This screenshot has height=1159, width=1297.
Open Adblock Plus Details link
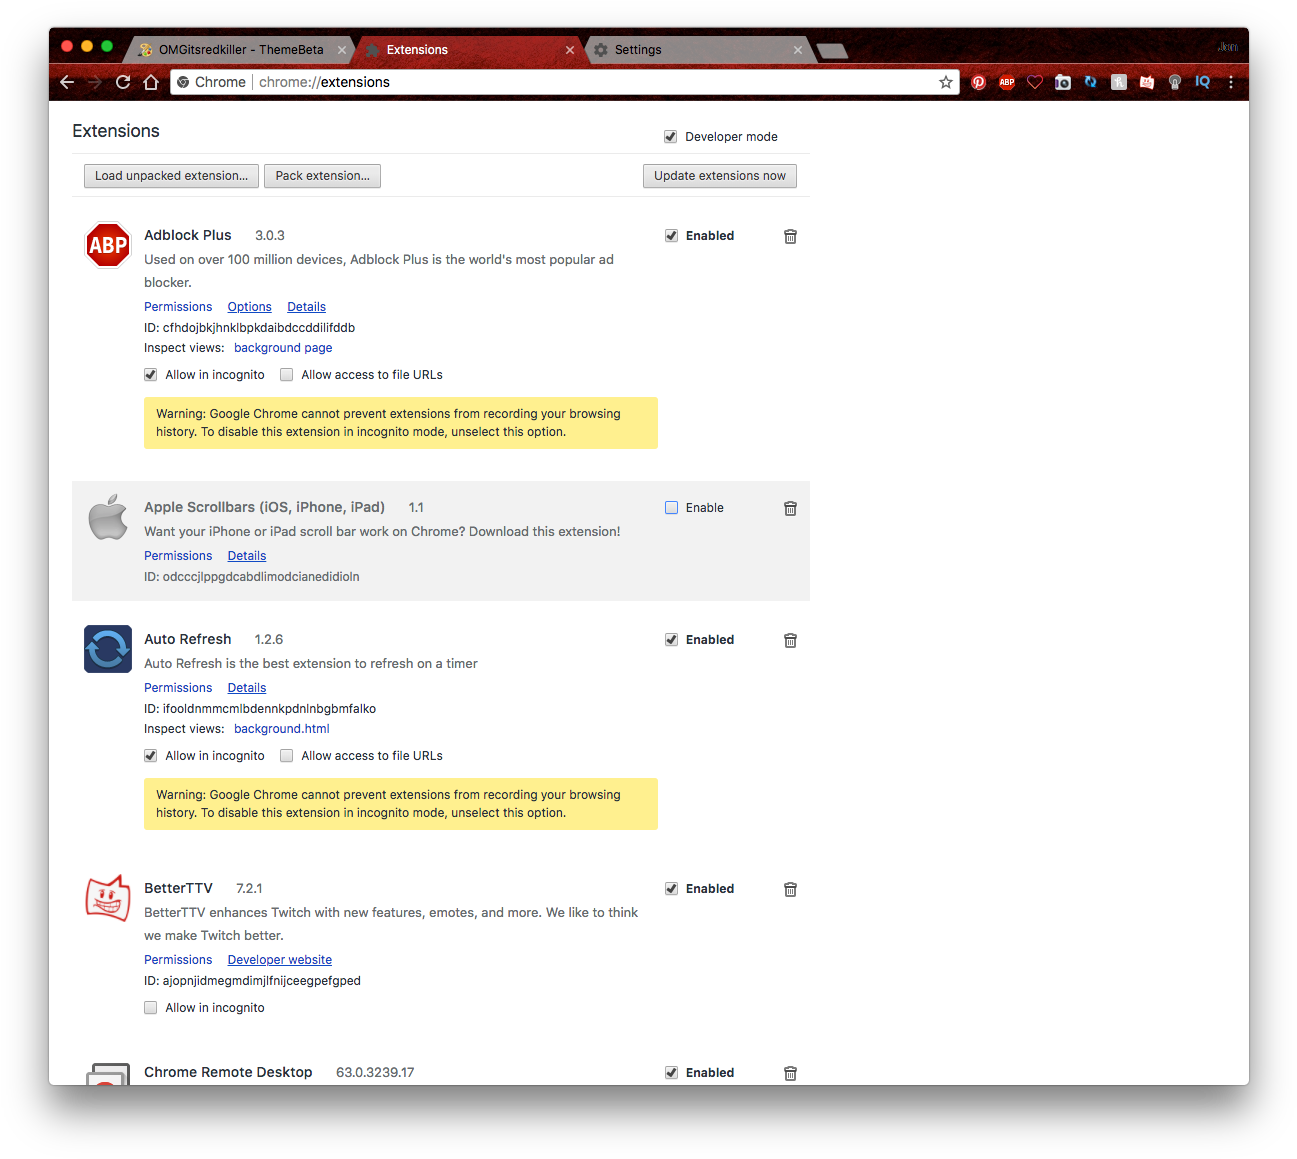click(x=306, y=307)
